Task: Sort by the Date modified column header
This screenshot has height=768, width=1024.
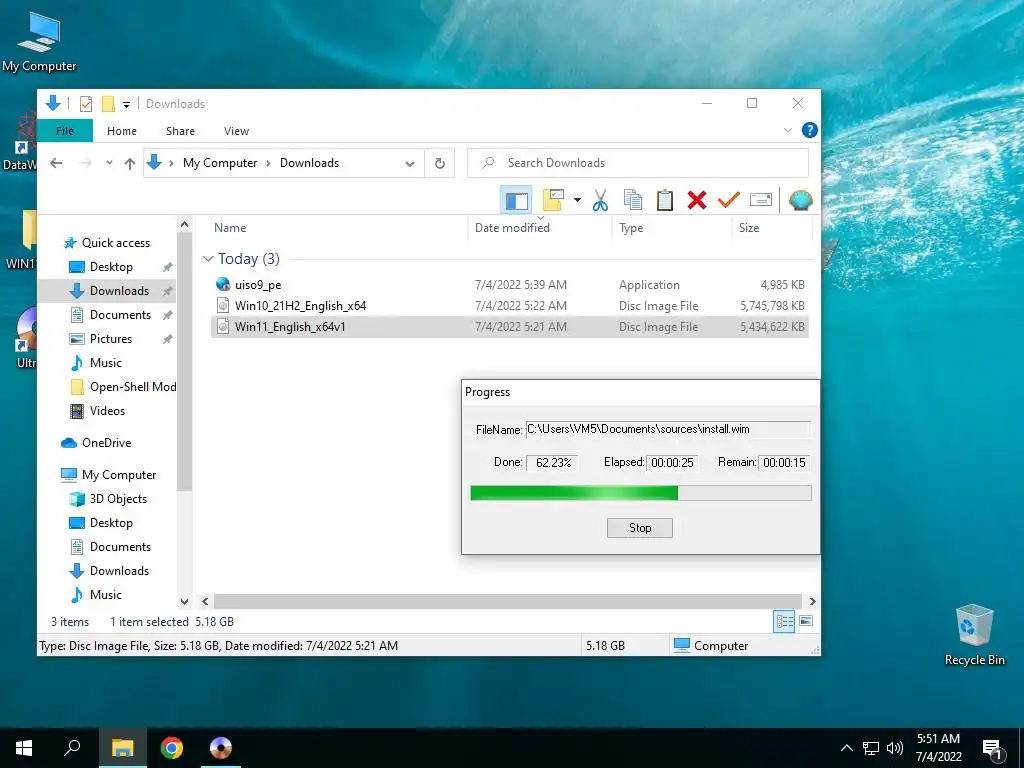Action: tap(540, 228)
